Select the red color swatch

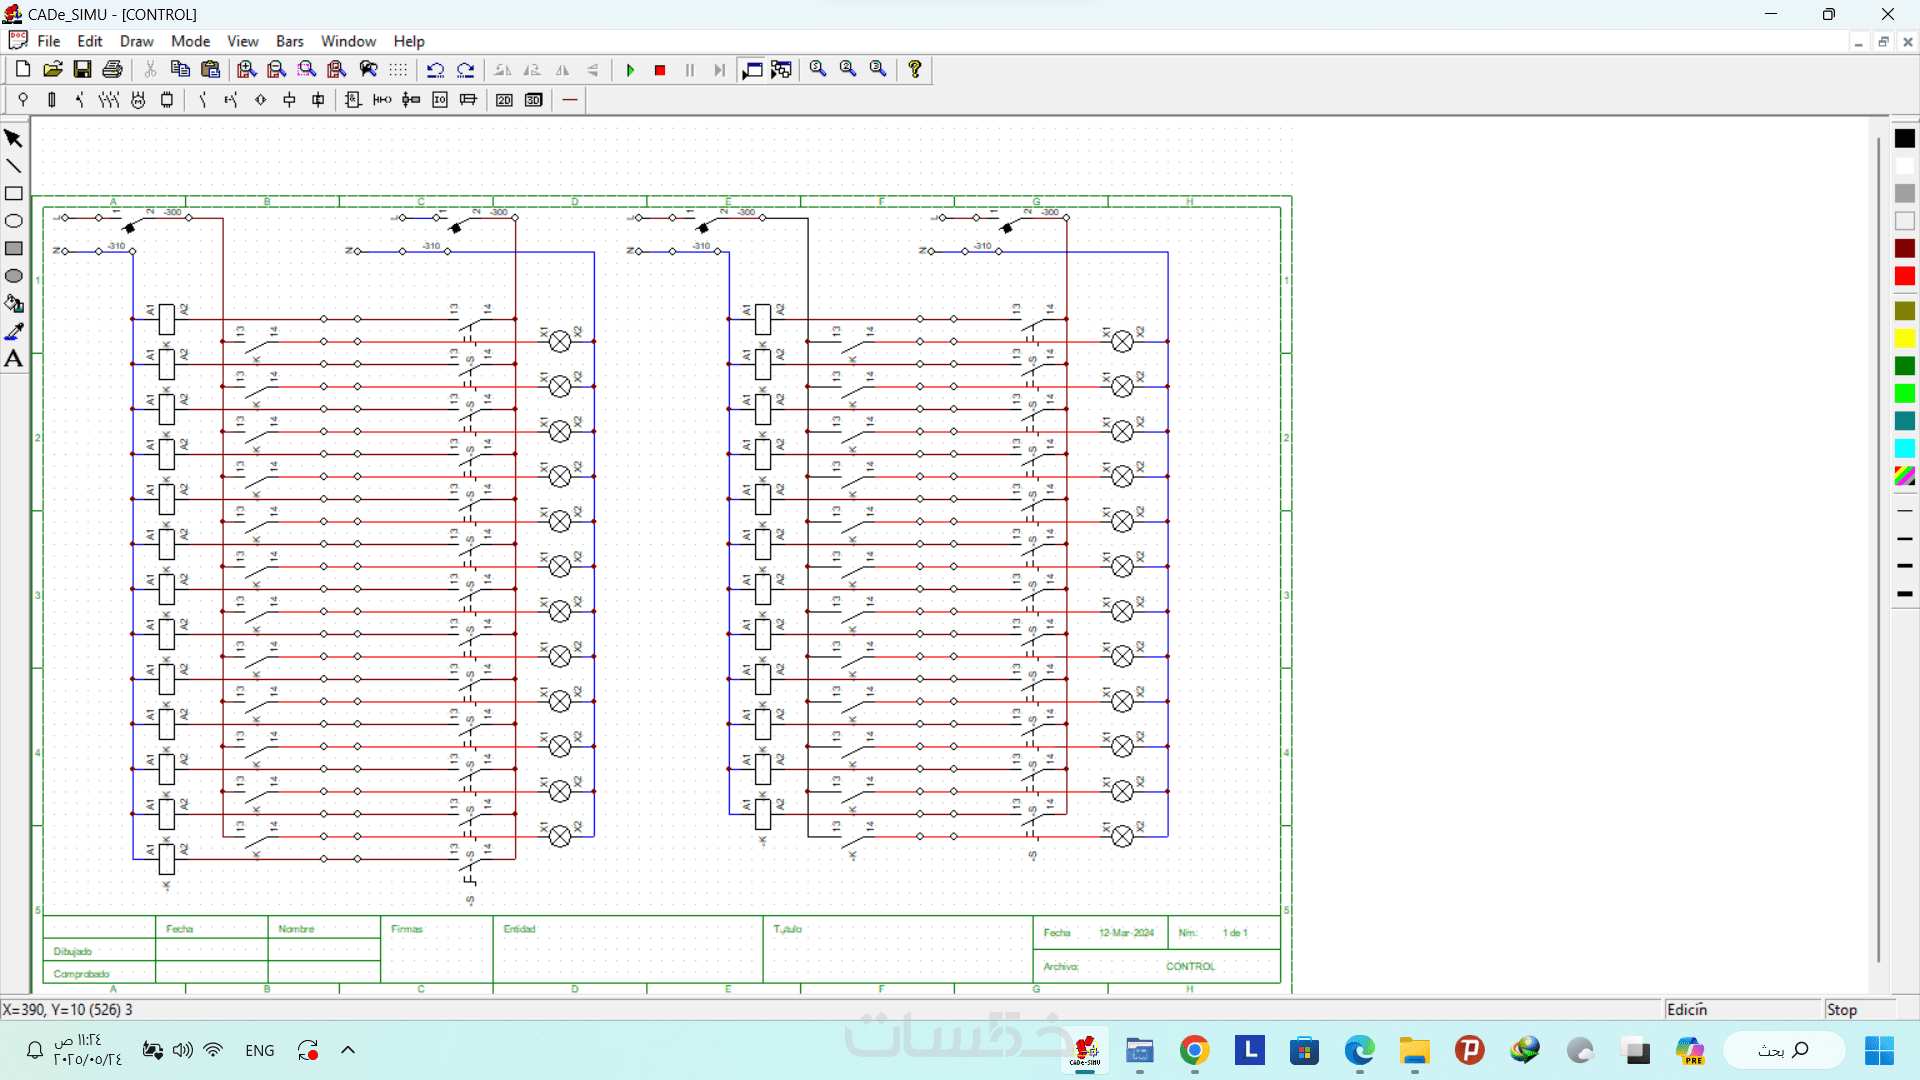(x=1904, y=277)
